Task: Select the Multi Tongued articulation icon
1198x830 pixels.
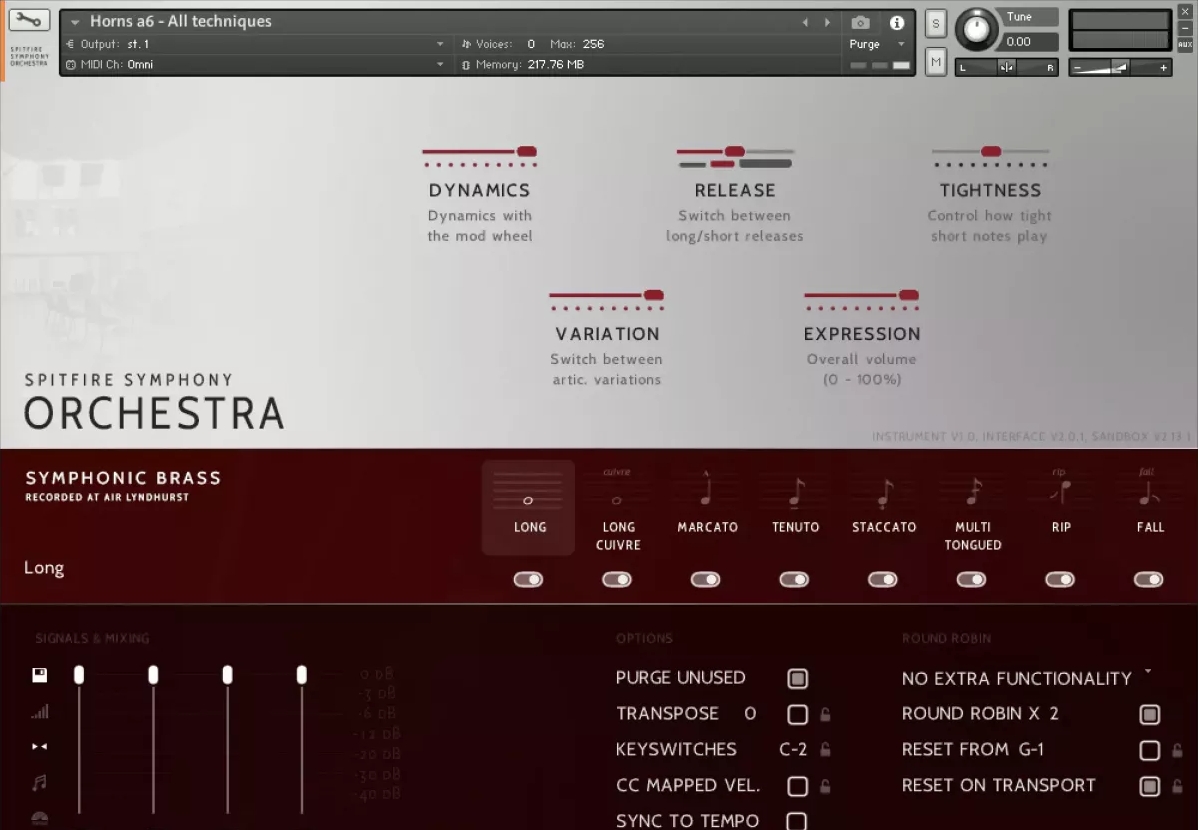Action: (x=973, y=491)
